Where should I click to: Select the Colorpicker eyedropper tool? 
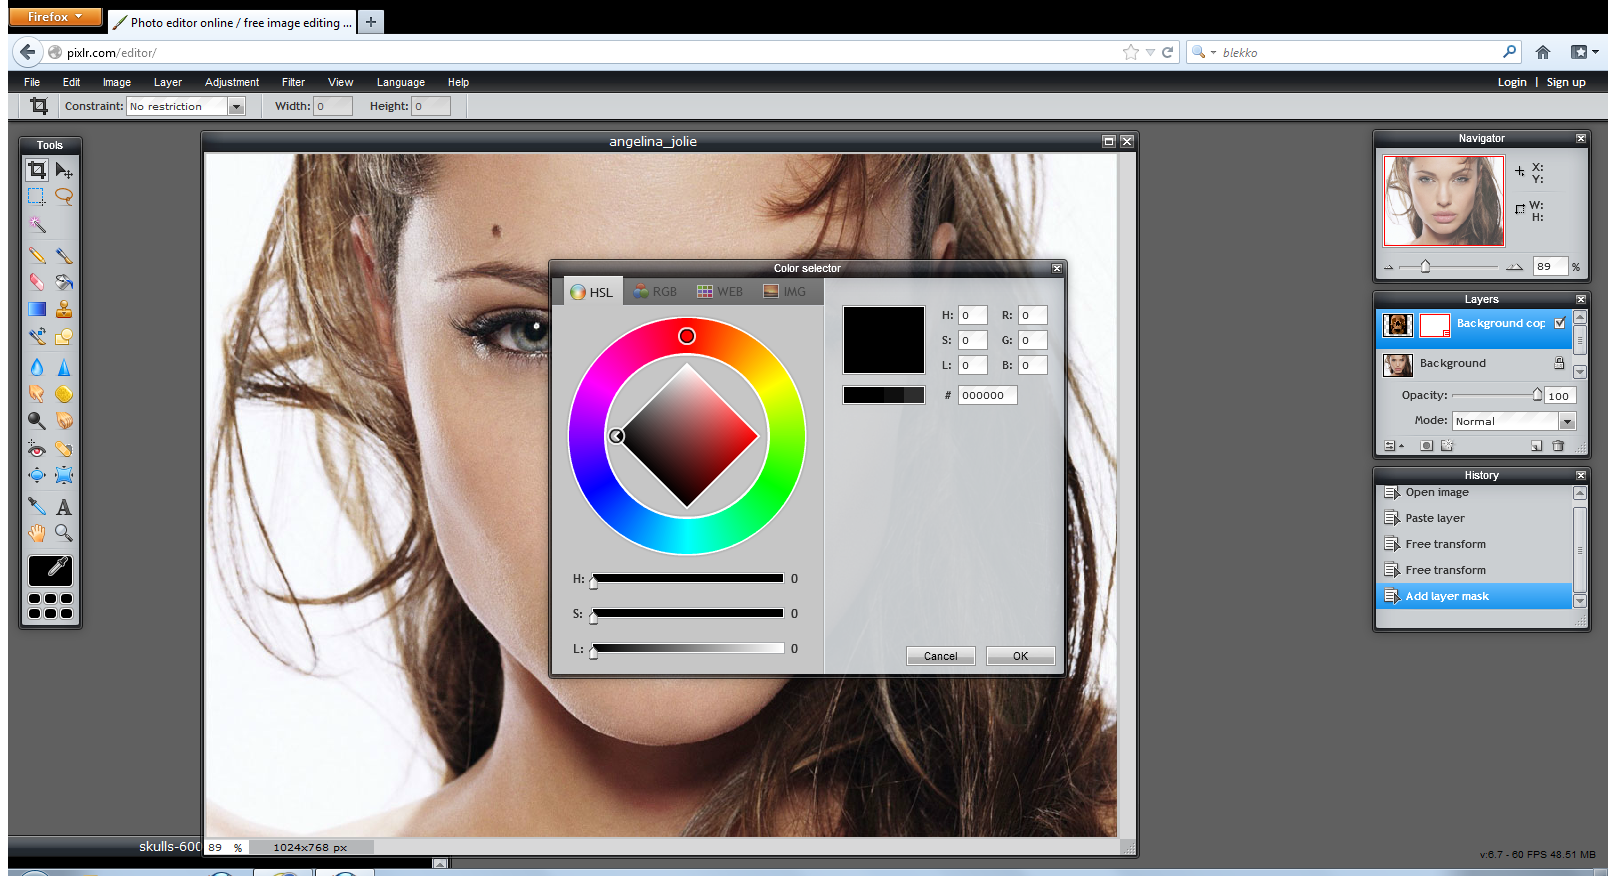(x=37, y=506)
